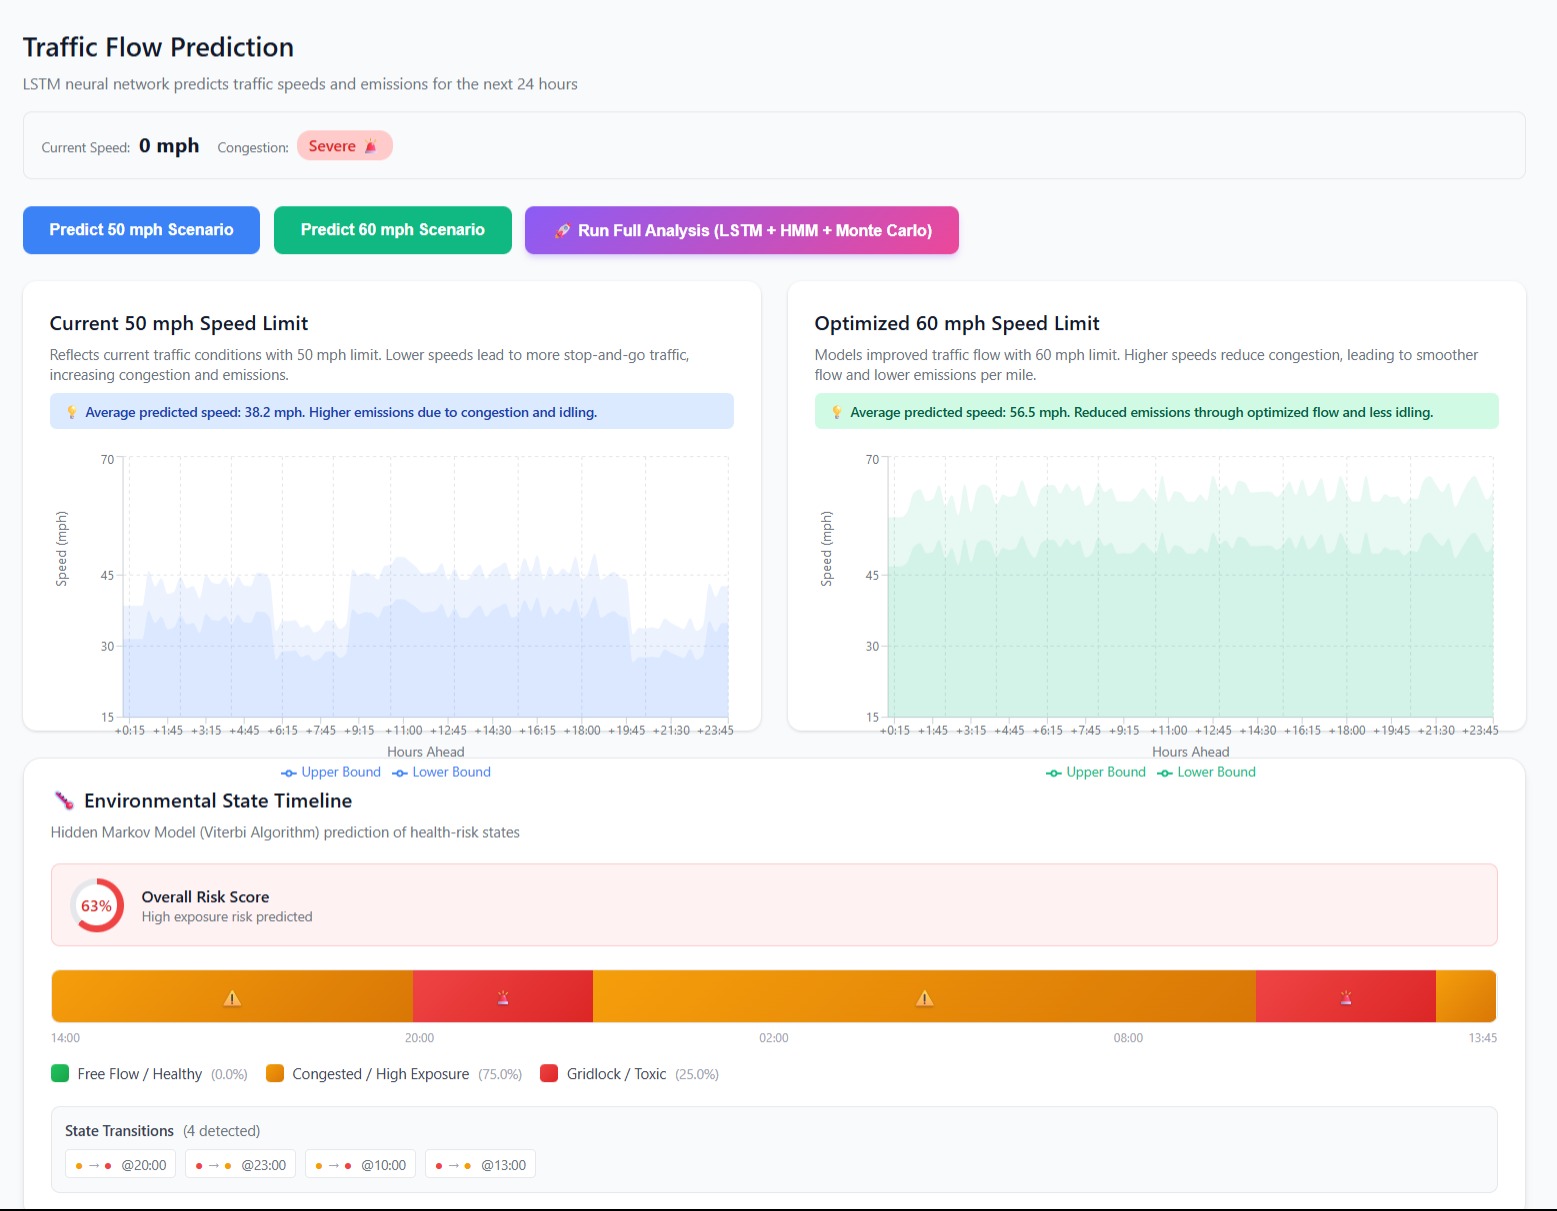Select the state transition chip at @20:00
1557x1211 pixels.
121,1165
